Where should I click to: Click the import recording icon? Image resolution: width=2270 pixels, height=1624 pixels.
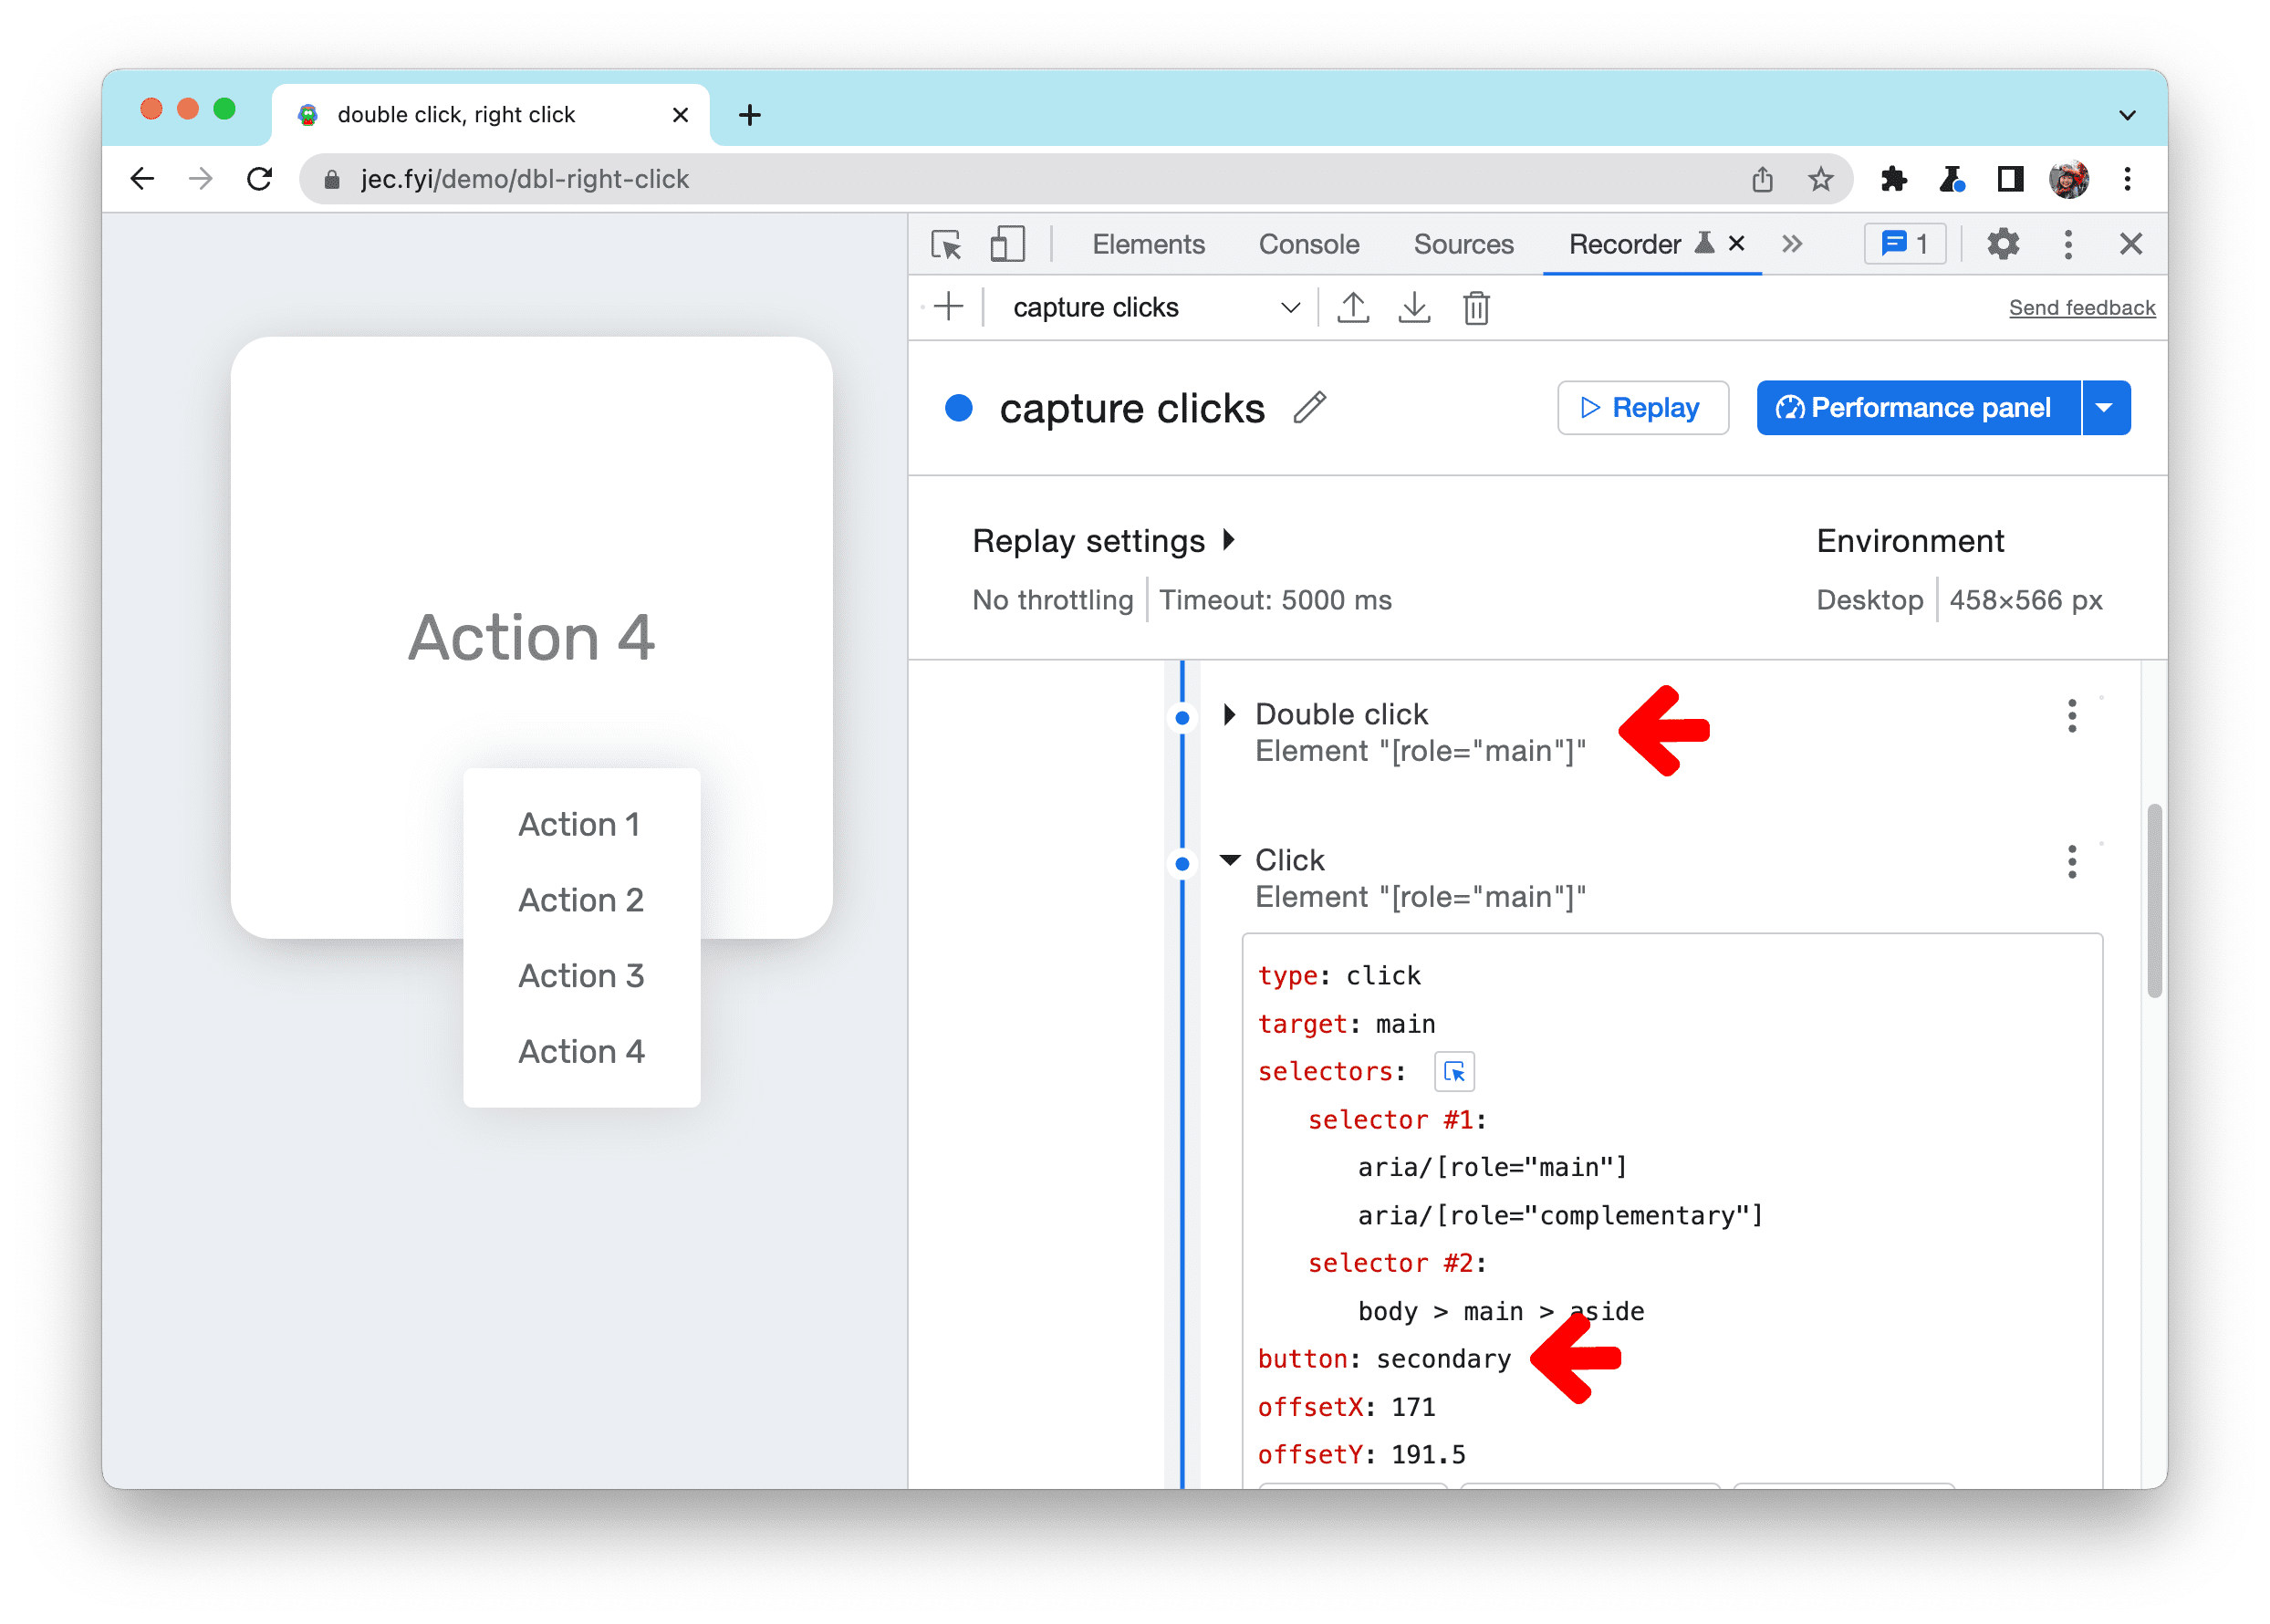[1414, 309]
